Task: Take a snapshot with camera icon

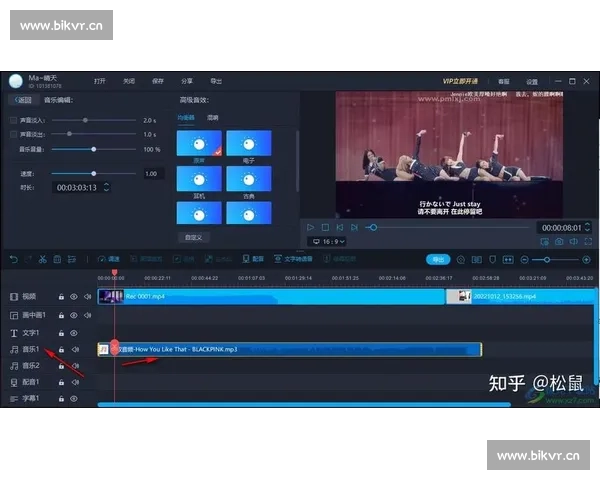Action: (x=559, y=242)
